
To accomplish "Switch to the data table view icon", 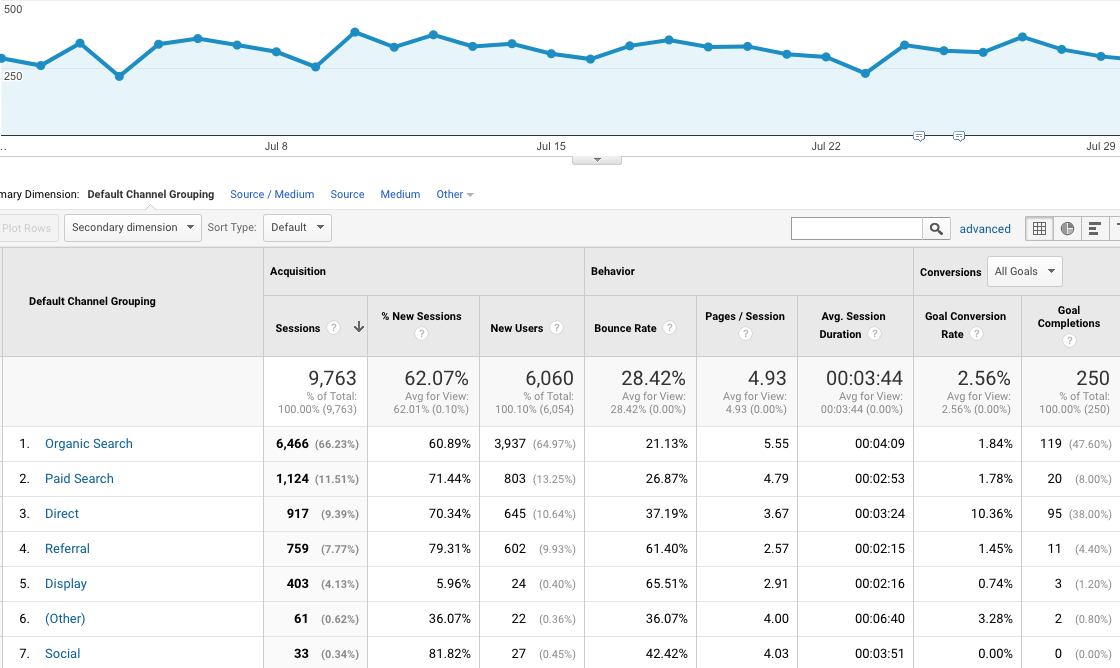I will click(x=1040, y=229).
